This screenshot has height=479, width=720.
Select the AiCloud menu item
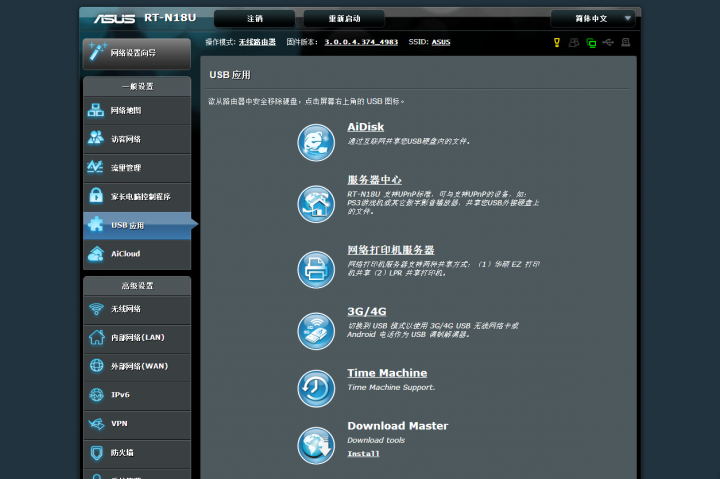tap(137, 254)
